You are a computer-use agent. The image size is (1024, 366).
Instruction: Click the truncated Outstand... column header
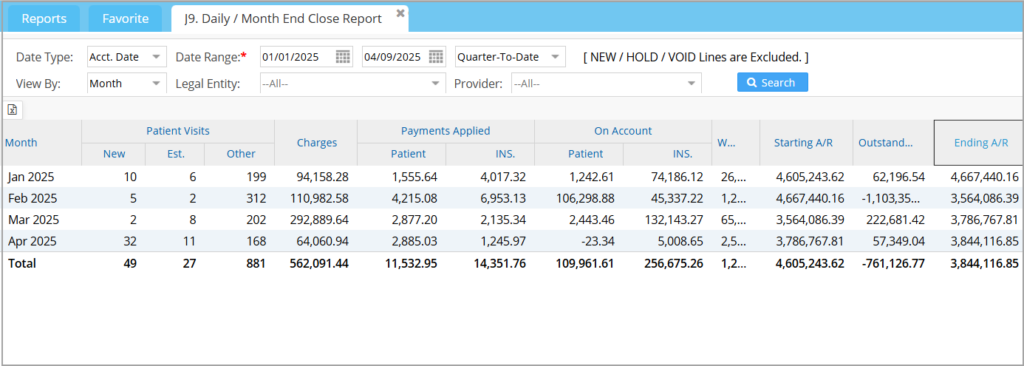click(893, 142)
